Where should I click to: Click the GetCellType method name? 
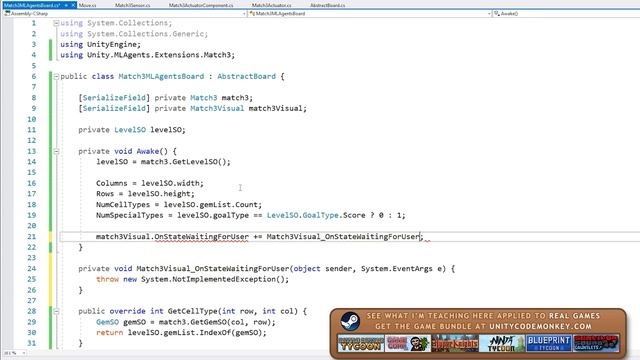pyautogui.click(x=192, y=311)
